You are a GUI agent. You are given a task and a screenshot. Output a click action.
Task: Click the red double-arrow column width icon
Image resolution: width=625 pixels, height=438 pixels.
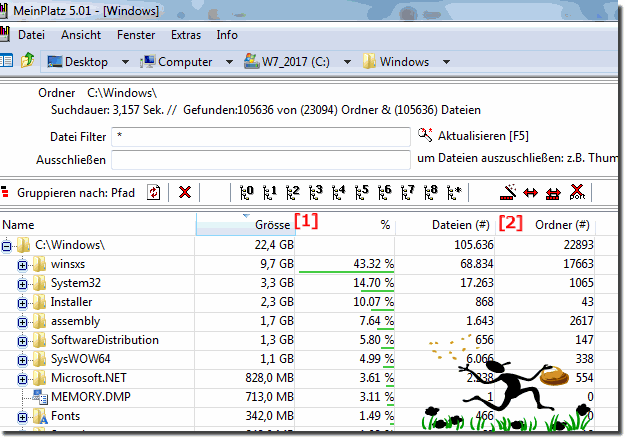(x=530, y=193)
